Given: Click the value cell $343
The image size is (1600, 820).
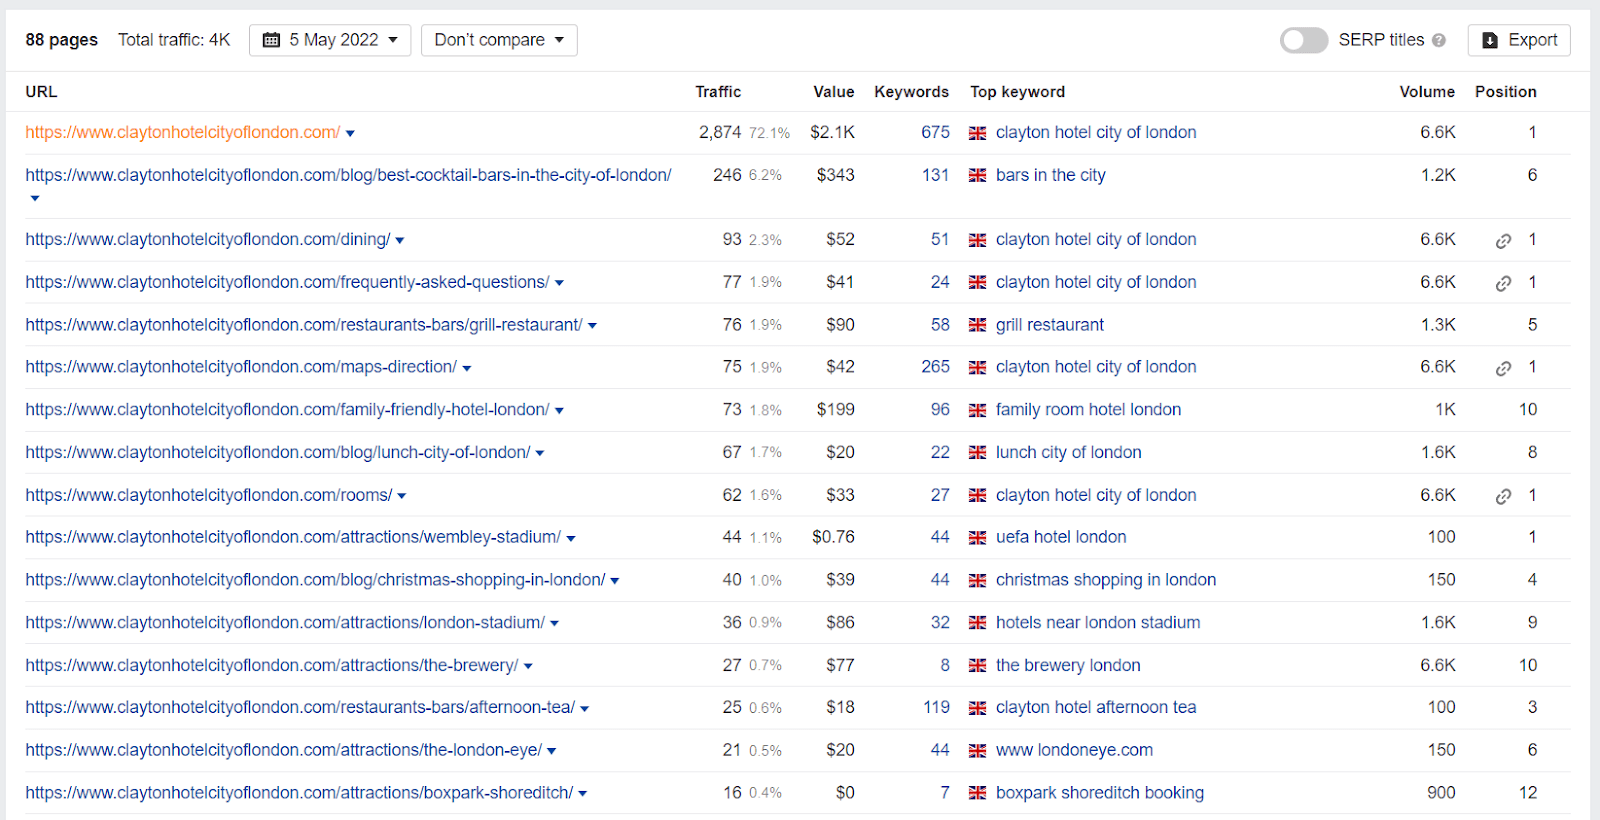Looking at the screenshot, I should tap(835, 175).
